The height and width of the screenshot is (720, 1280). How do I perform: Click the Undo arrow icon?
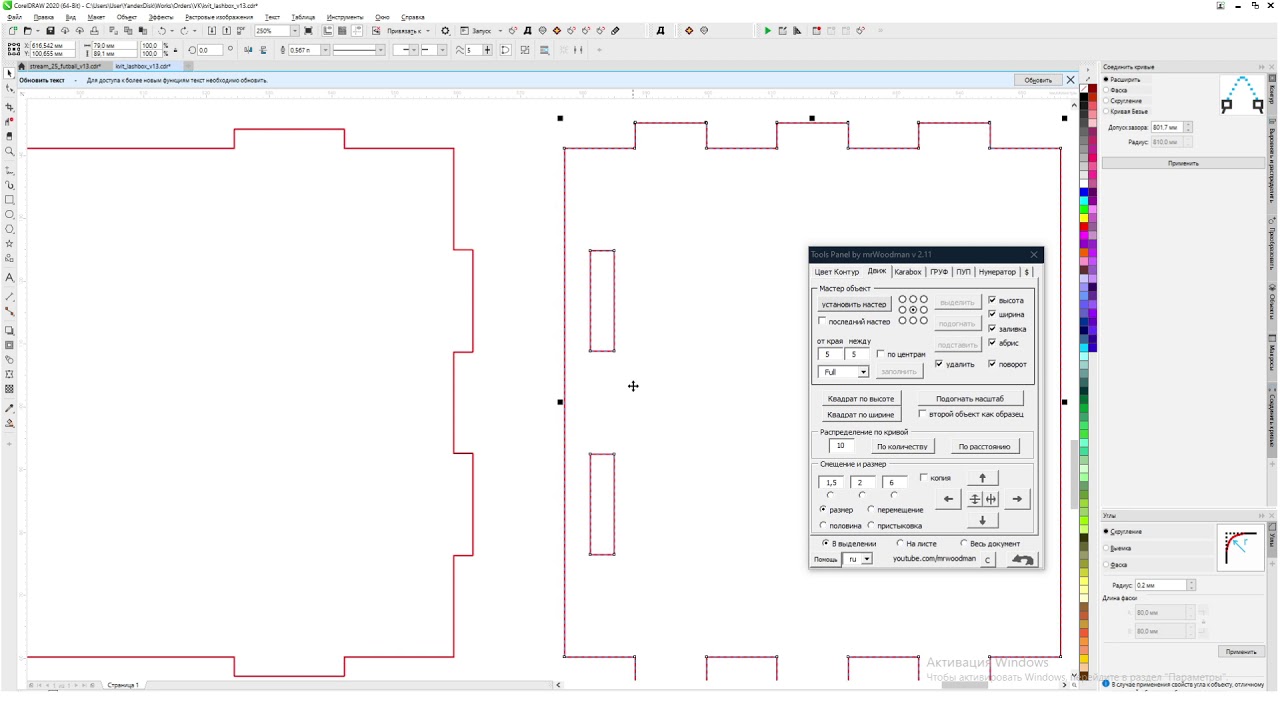(162, 31)
